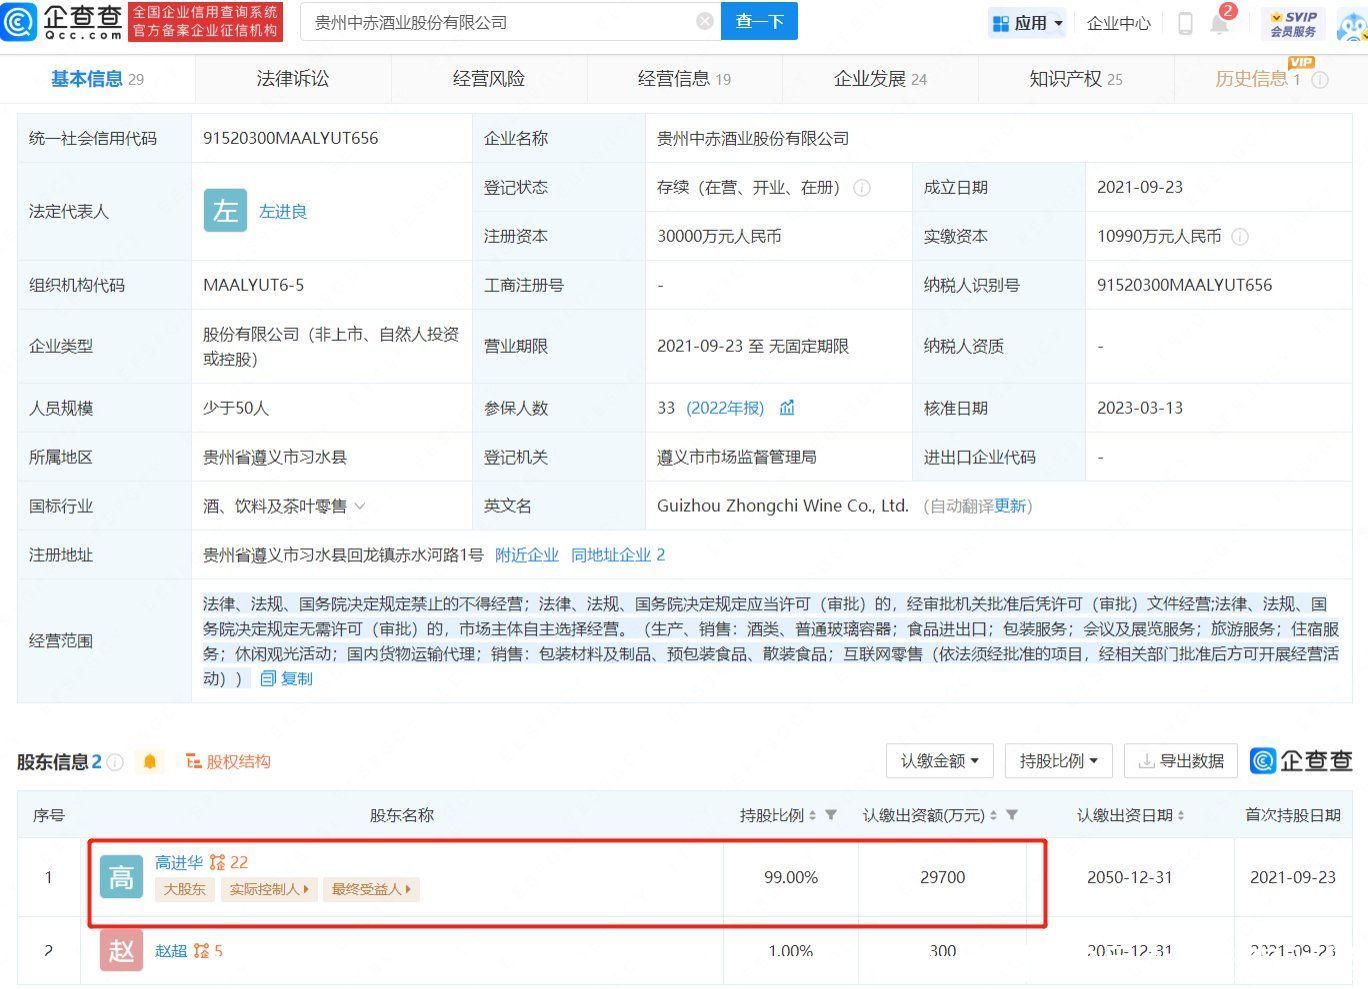Click the 赵 shareholder avatar
The width and height of the screenshot is (1368, 989).
pyautogui.click(x=121, y=950)
